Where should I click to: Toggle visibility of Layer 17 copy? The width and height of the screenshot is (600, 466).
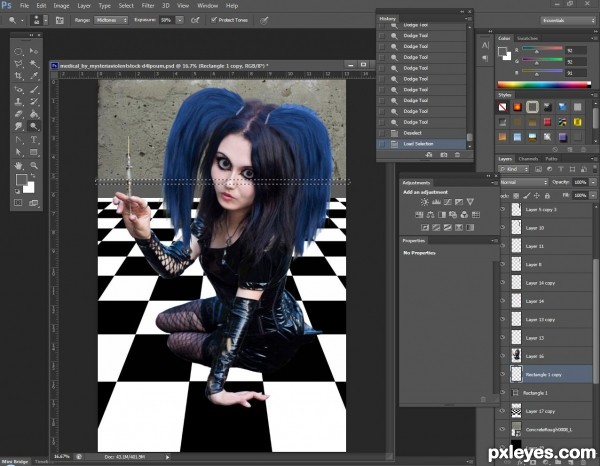(x=503, y=411)
